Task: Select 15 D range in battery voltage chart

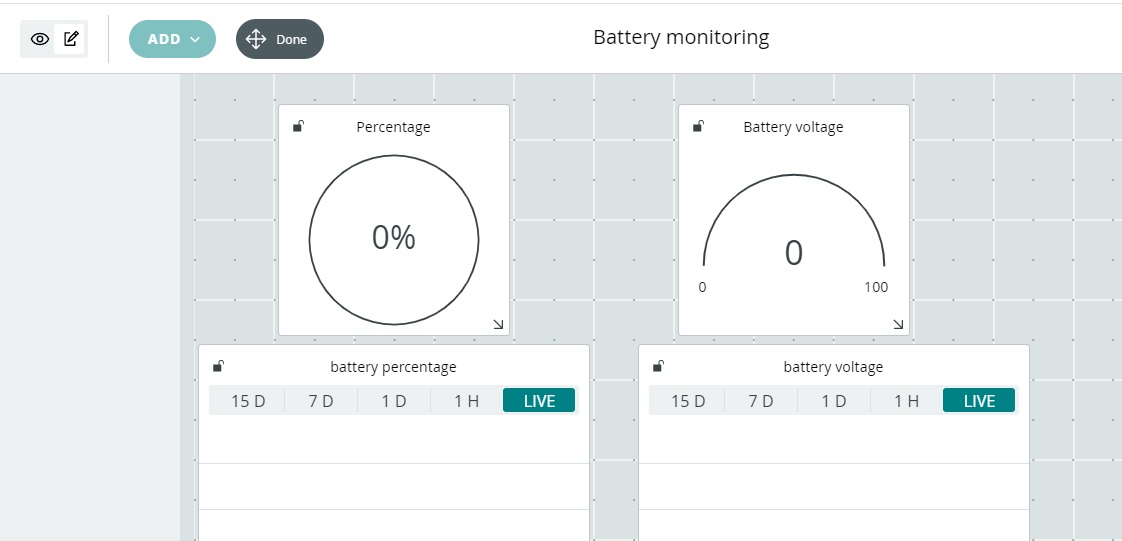Action: point(688,401)
